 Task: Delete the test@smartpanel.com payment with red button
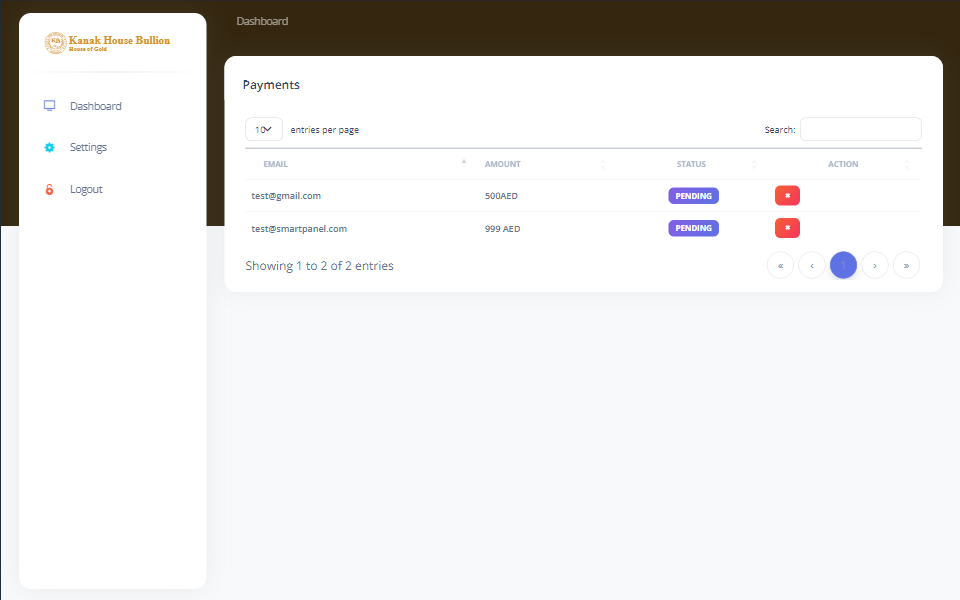tap(787, 229)
